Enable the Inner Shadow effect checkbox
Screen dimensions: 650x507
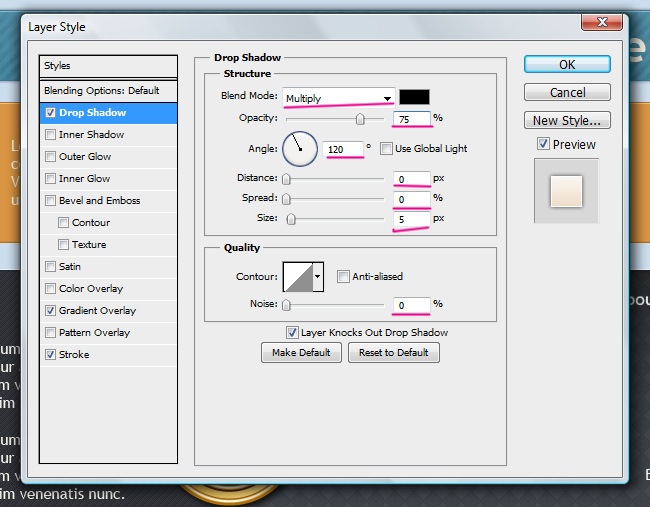click(x=51, y=135)
